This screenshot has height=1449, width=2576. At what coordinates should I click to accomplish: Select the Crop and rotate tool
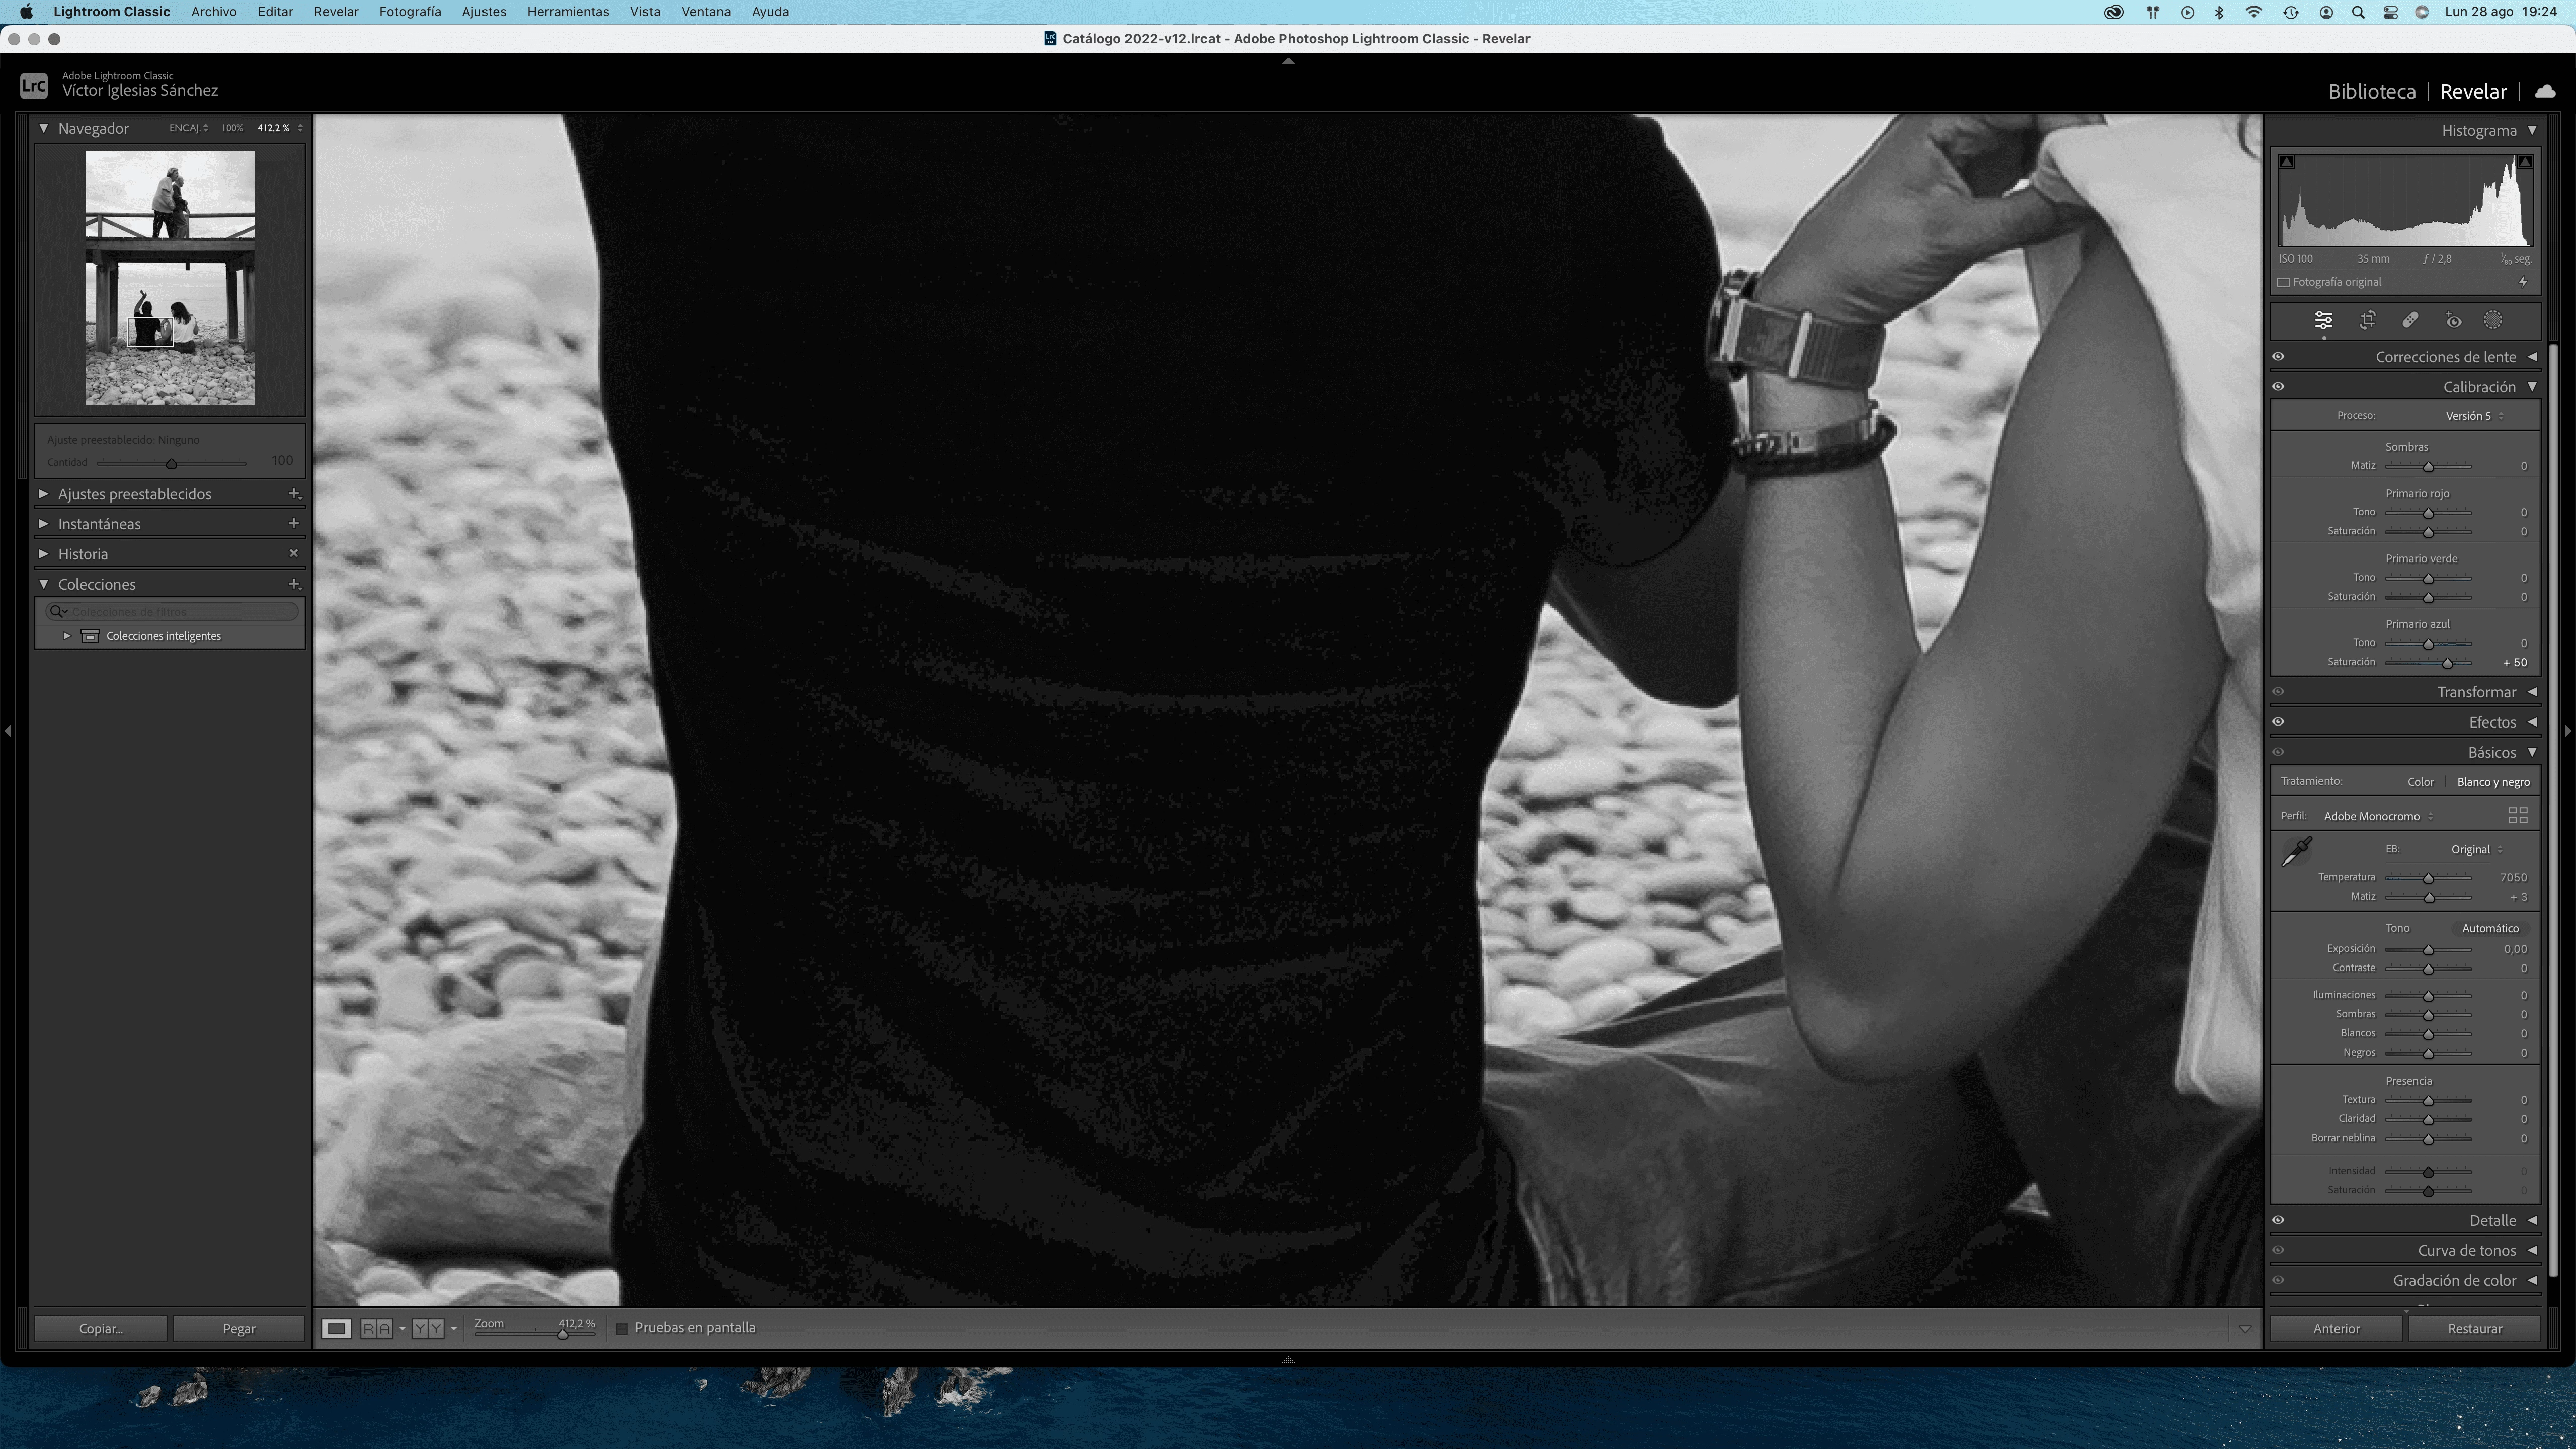click(x=2367, y=320)
